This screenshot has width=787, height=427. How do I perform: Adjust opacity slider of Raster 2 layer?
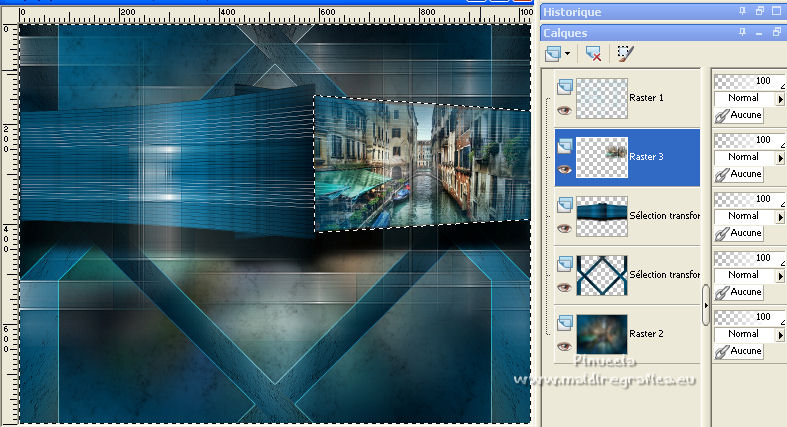tap(749, 317)
